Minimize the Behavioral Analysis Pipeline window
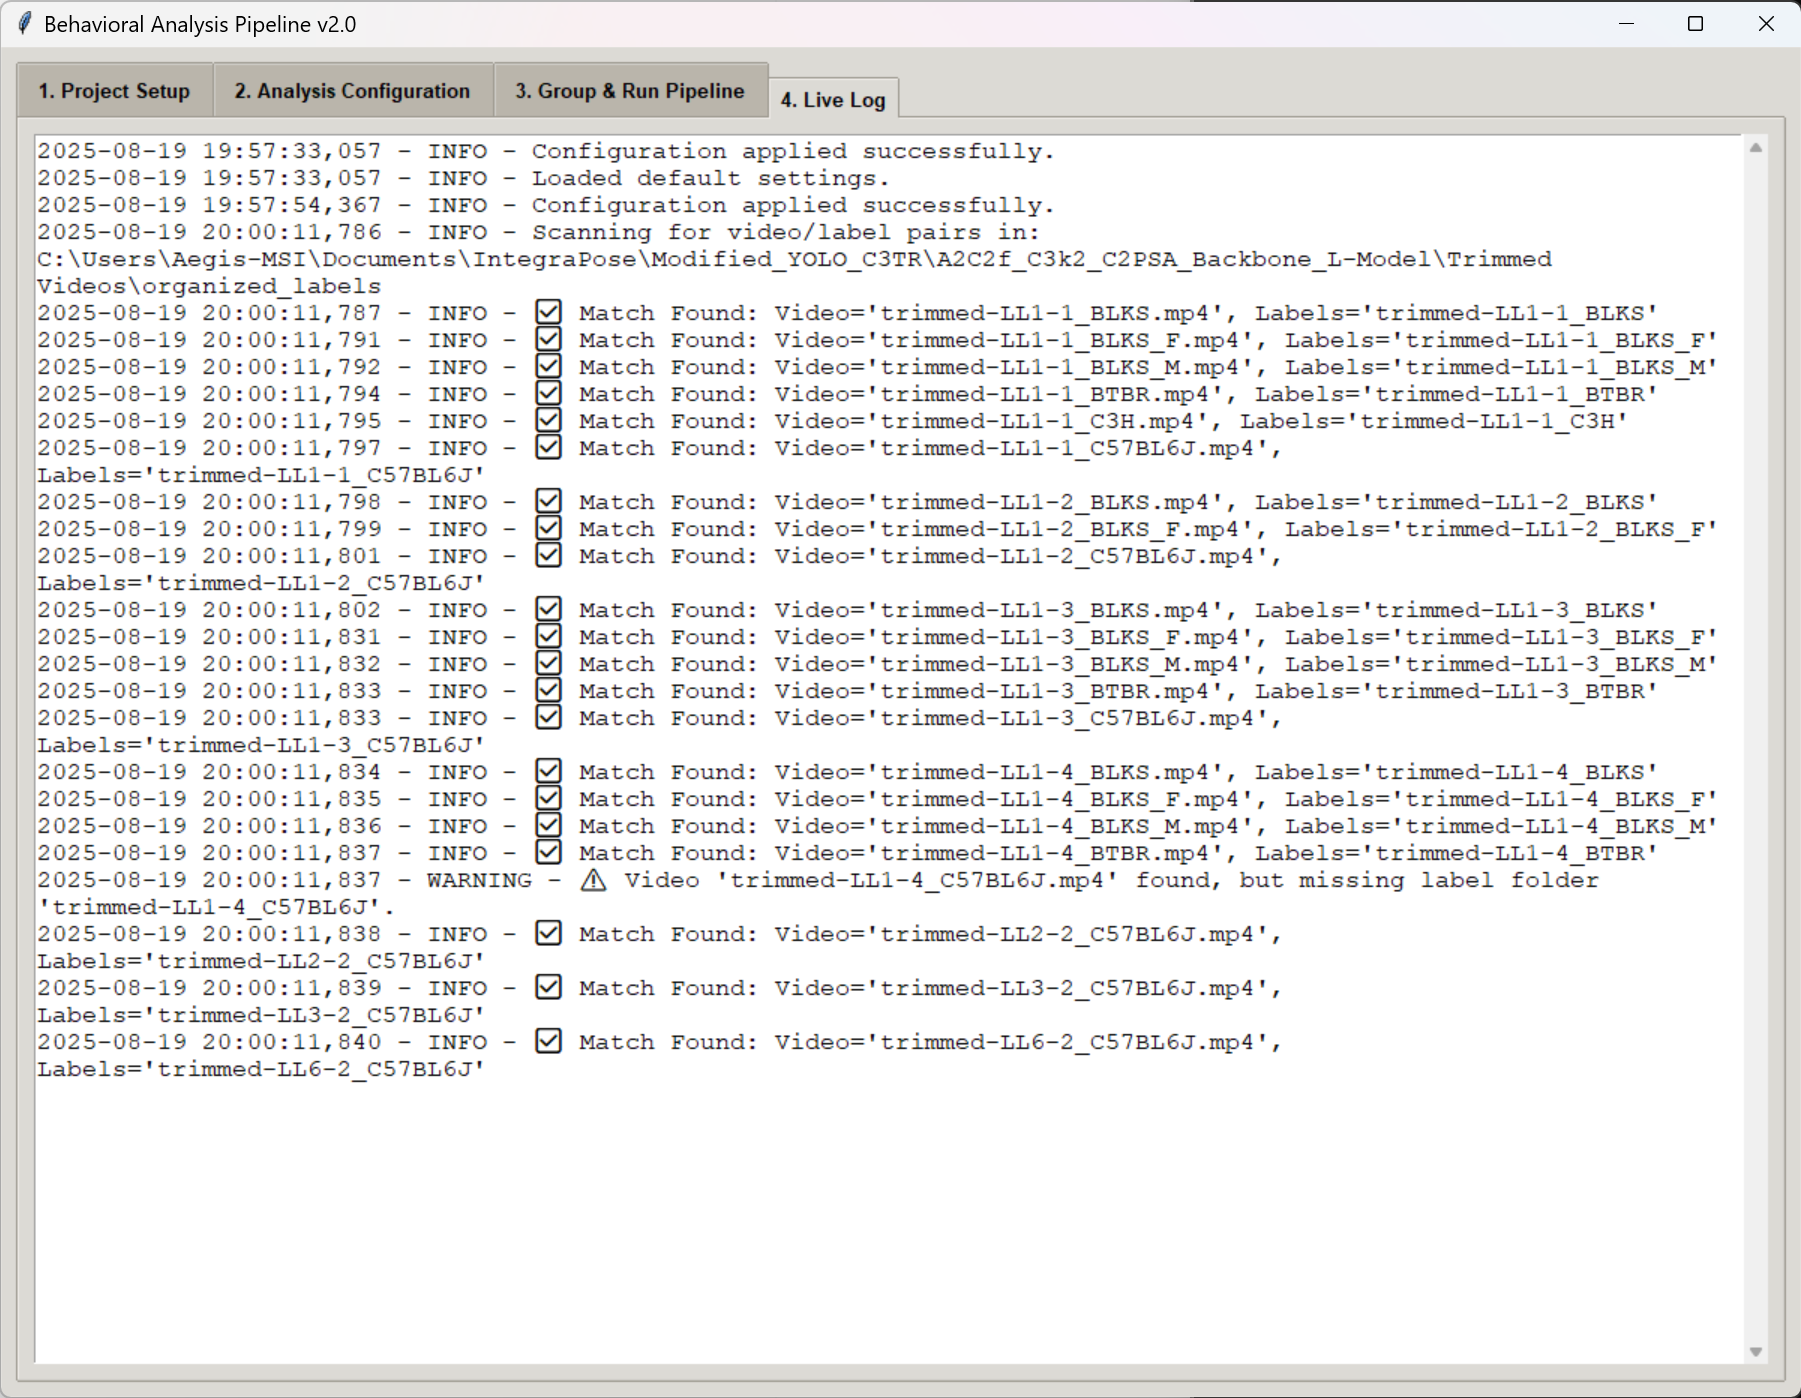This screenshot has width=1801, height=1398. 1627,24
